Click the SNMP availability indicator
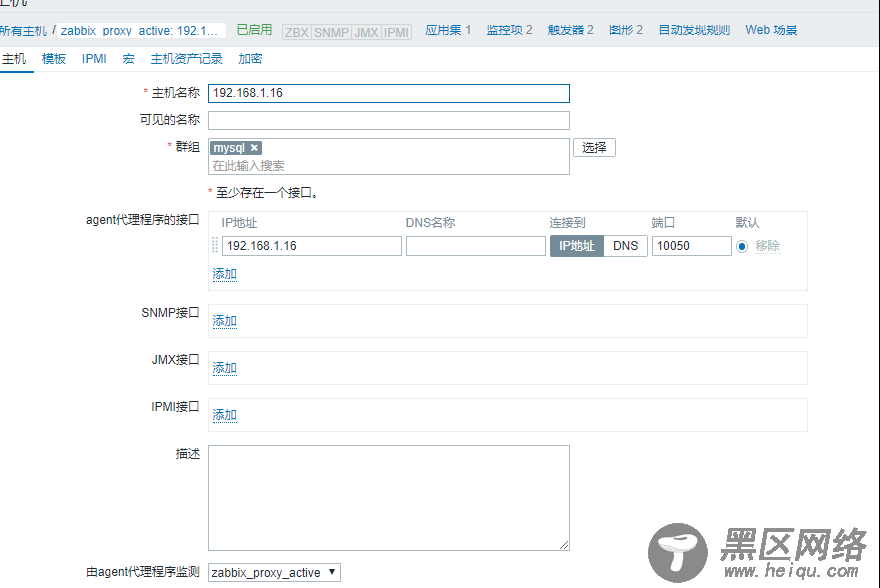This screenshot has width=880, height=588. click(x=331, y=32)
